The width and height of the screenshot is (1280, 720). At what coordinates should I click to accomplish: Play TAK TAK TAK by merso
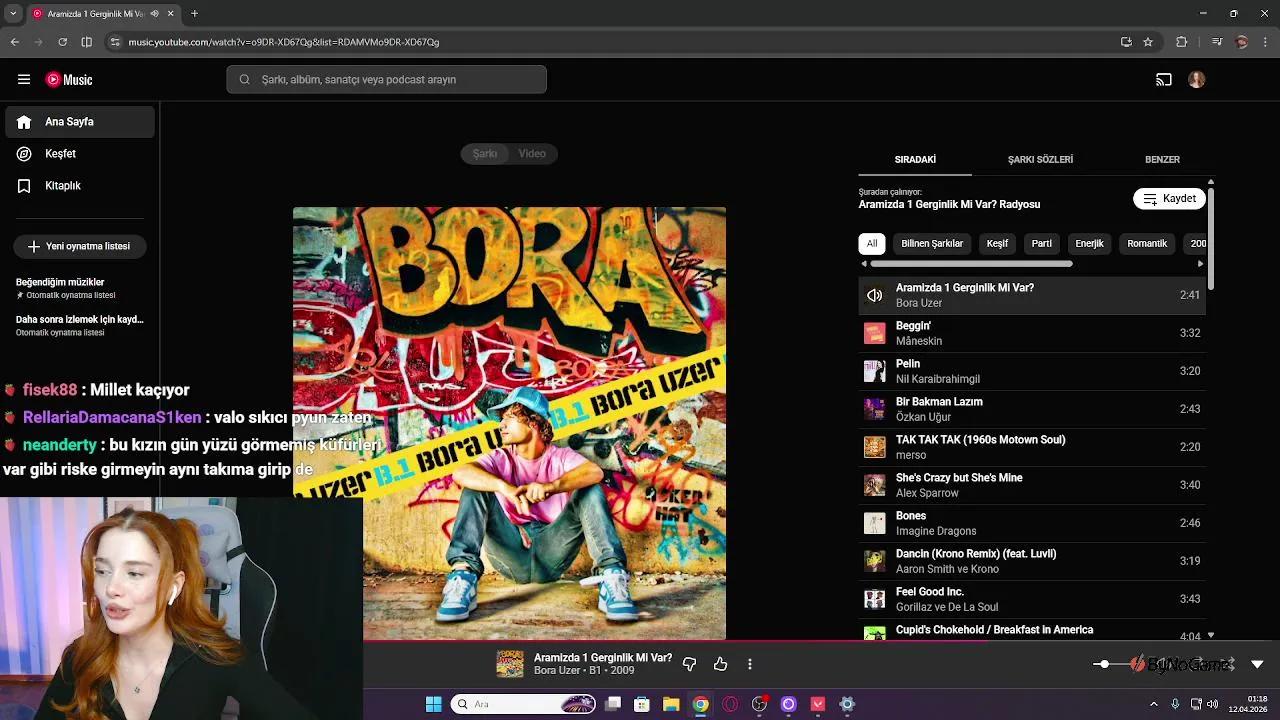click(1032, 447)
